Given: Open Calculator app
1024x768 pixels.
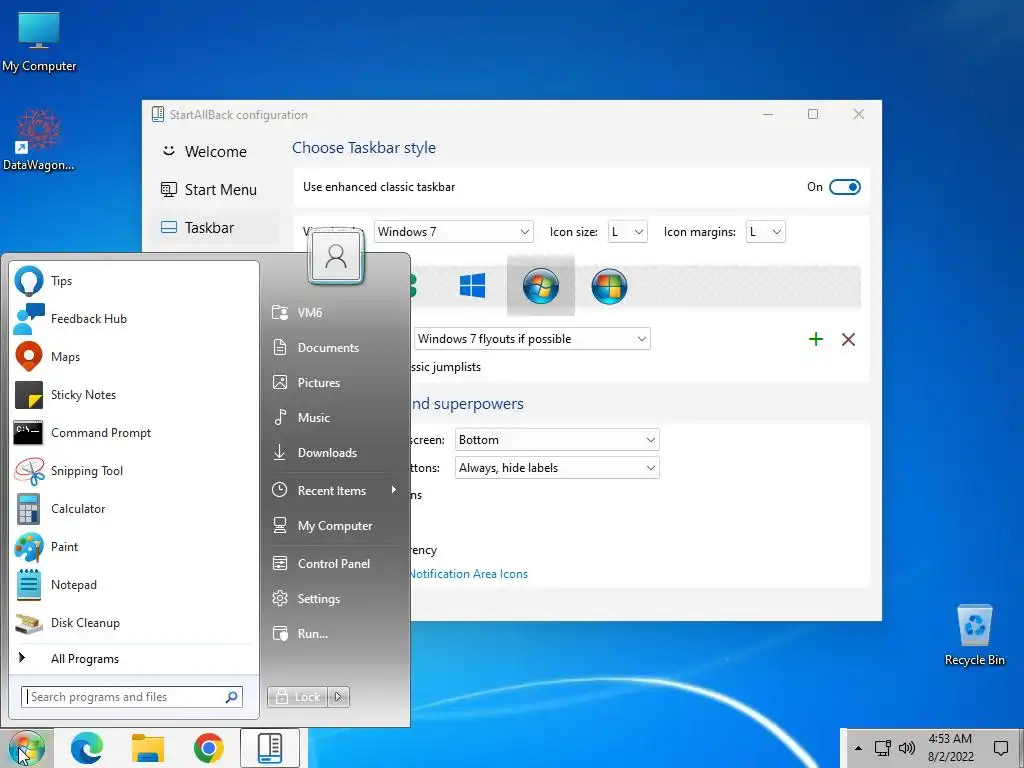Looking at the screenshot, I should [x=134, y=509].
